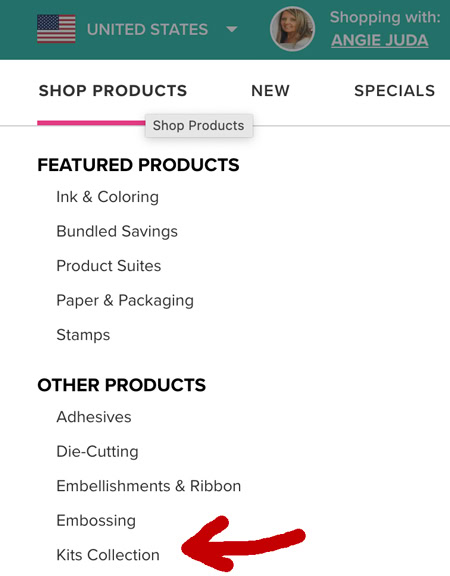Select Embellishments & Ribbon
Viewport: 450px width, 576px height.
tap(149, 486)
